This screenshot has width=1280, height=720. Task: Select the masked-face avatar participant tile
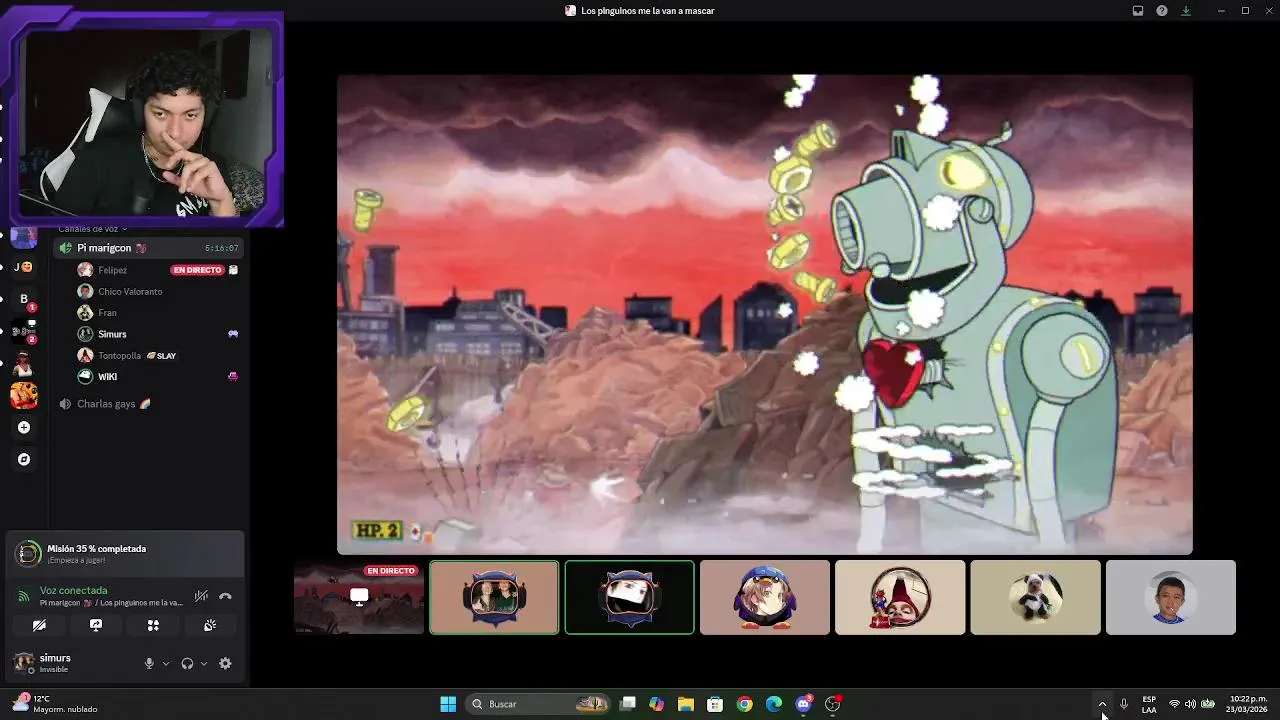pos(629,597)
